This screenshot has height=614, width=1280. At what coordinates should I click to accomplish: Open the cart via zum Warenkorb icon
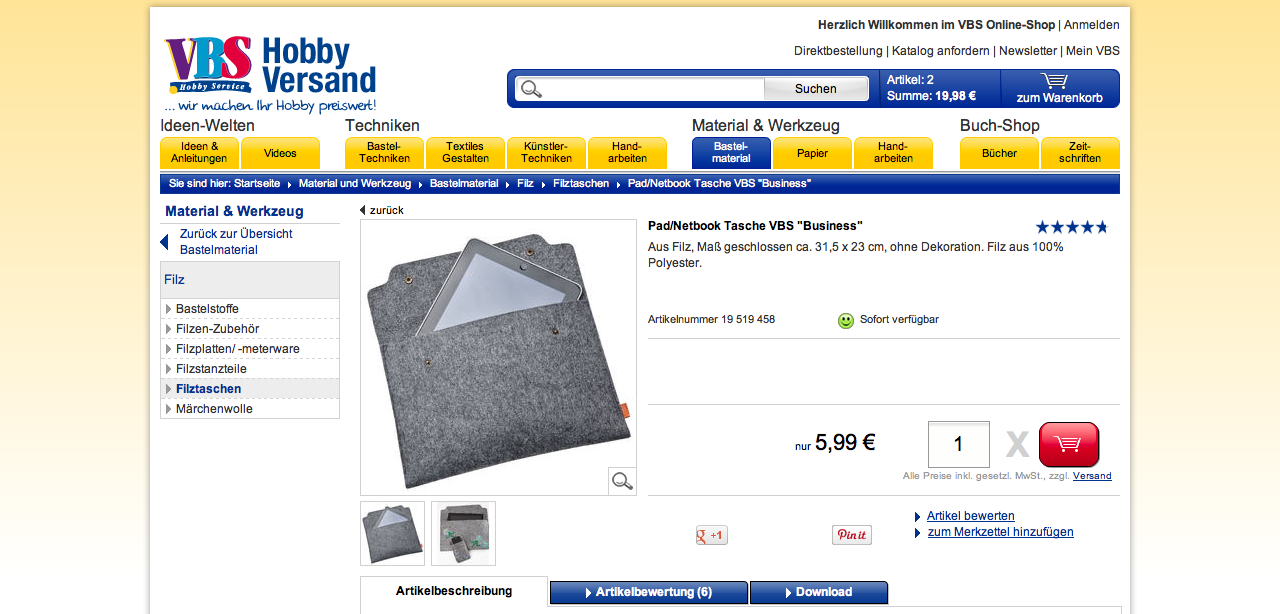click(1059, 88)
